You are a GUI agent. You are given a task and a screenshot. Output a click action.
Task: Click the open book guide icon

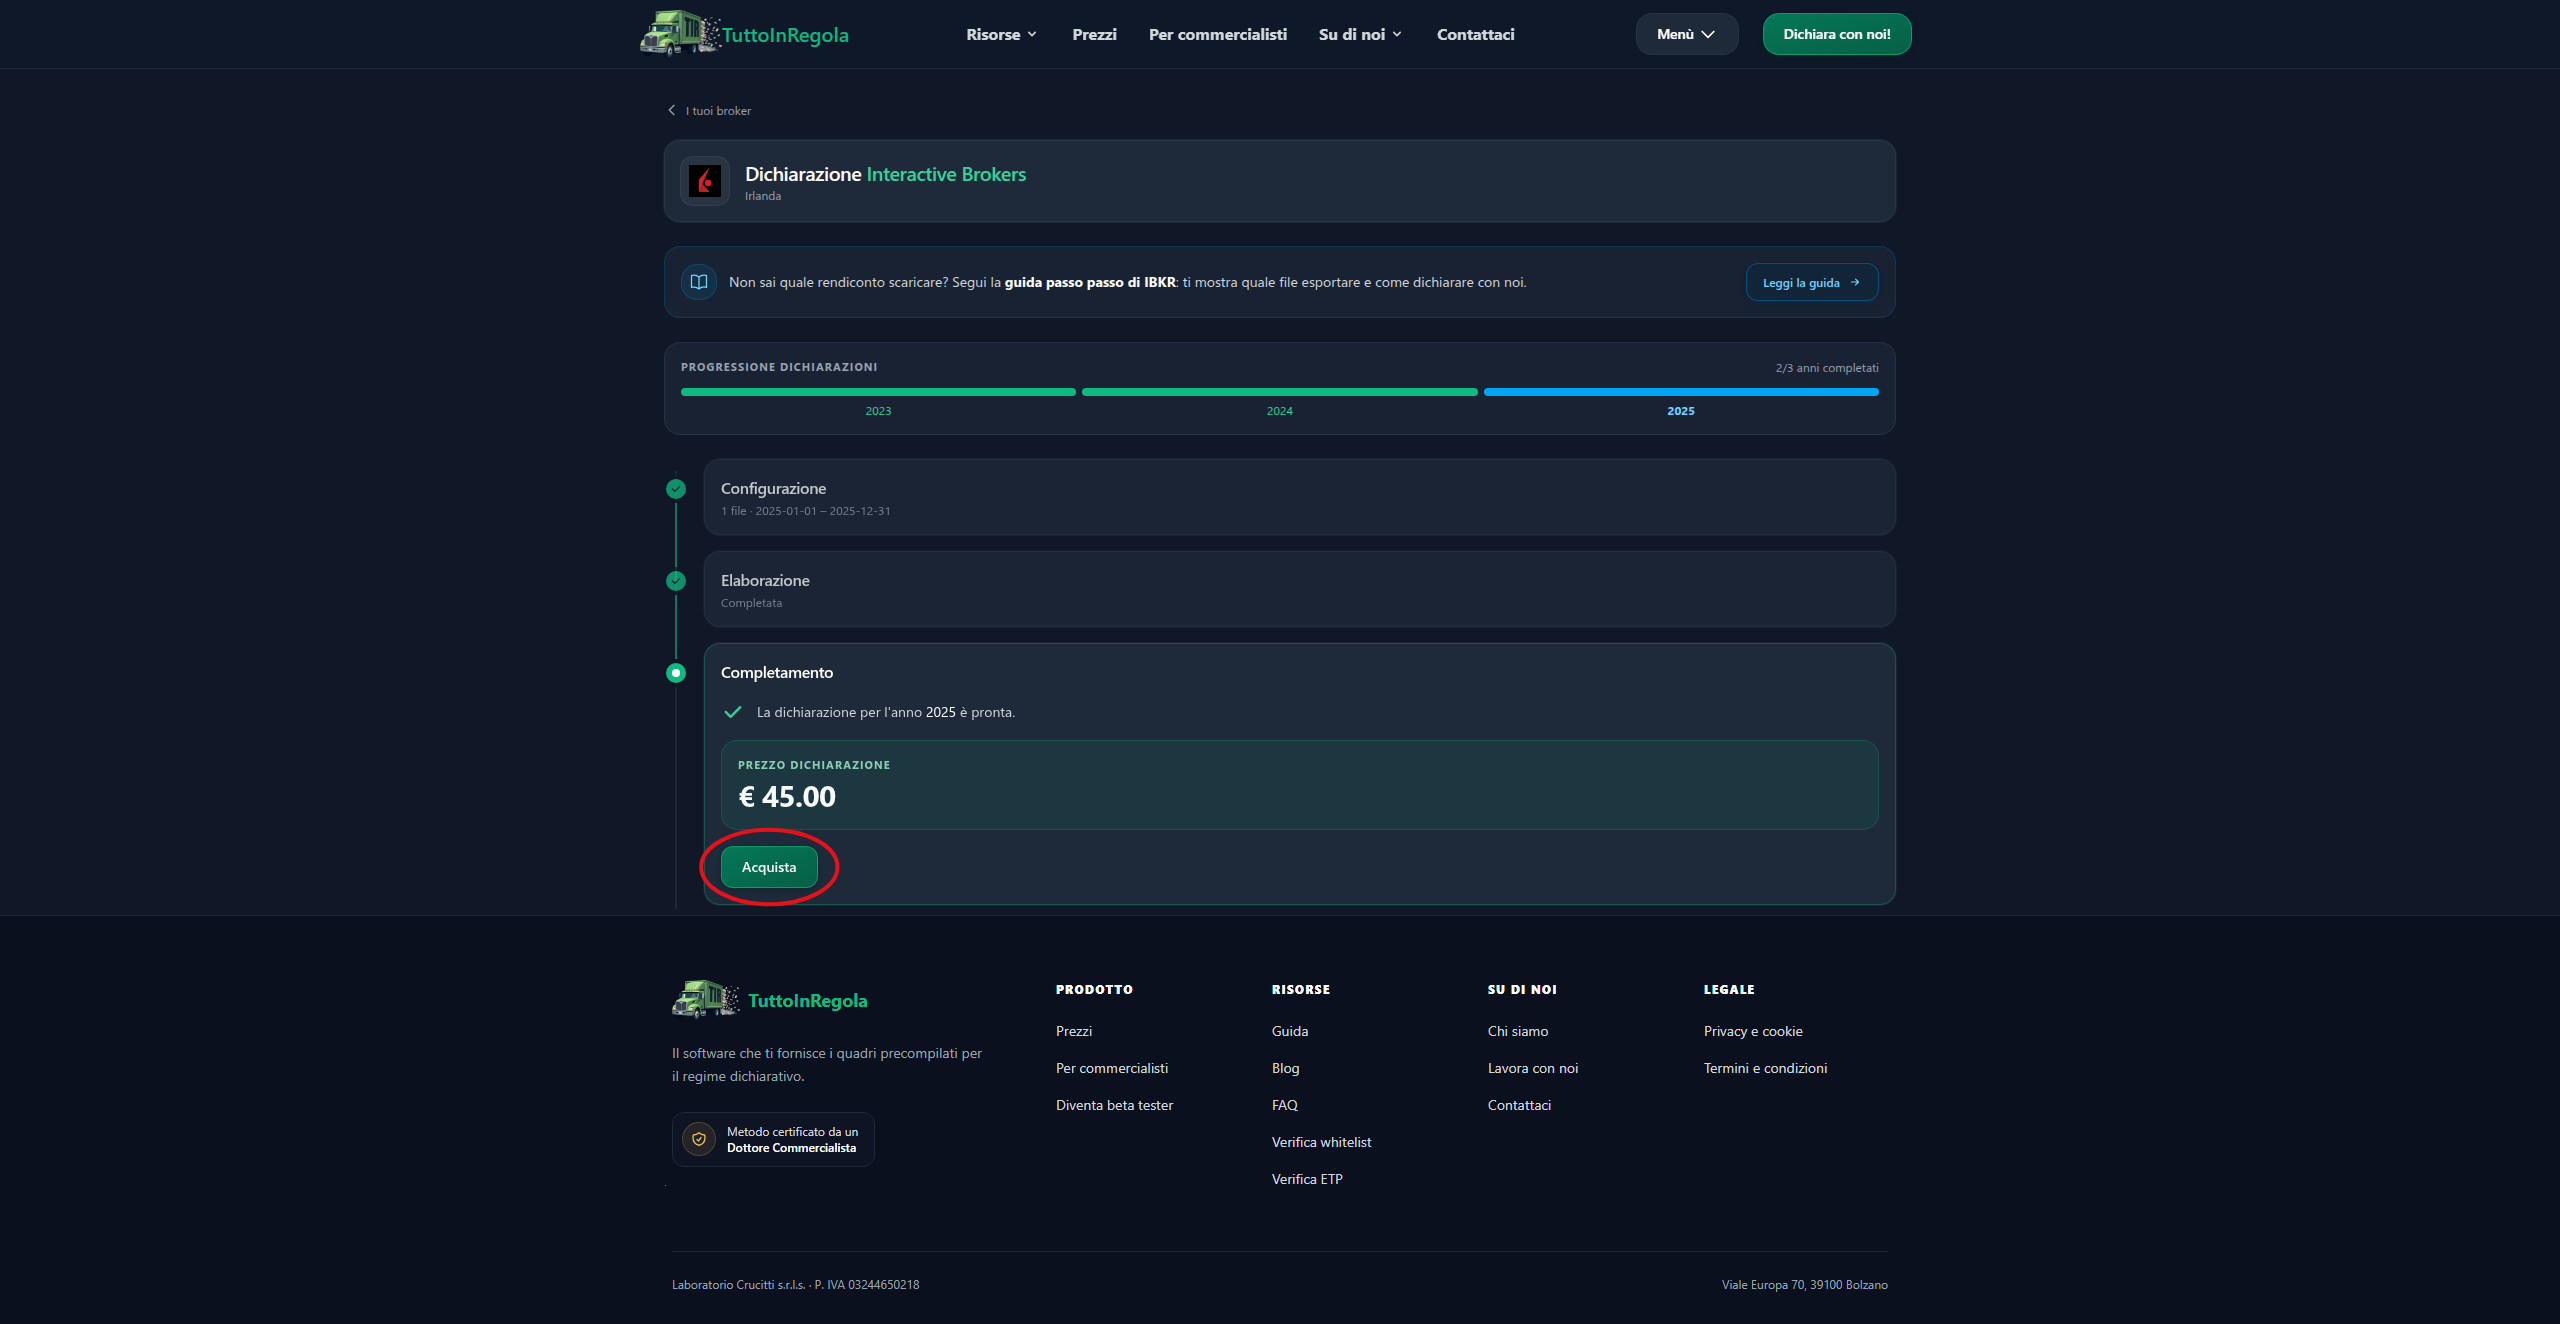(x=699, y=282)
